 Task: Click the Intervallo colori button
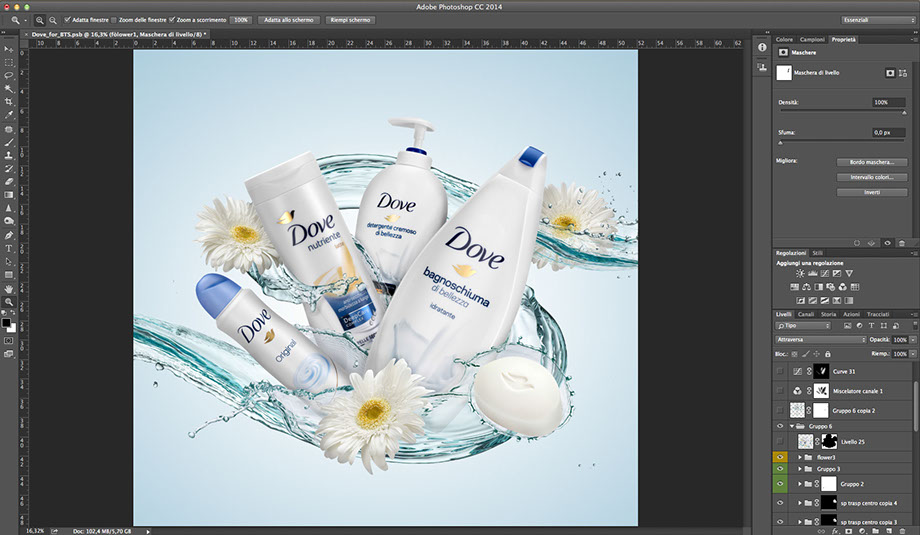coord(872,177)
